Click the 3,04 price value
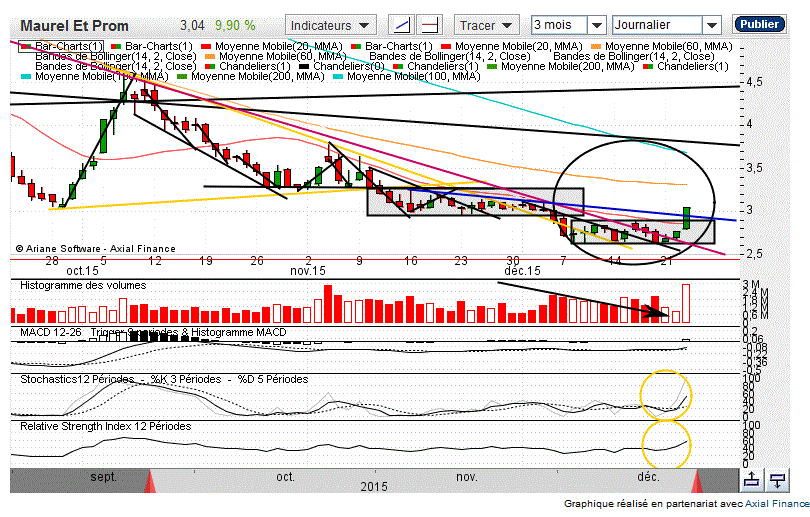 pyautogui.click(x=192, y=25)
